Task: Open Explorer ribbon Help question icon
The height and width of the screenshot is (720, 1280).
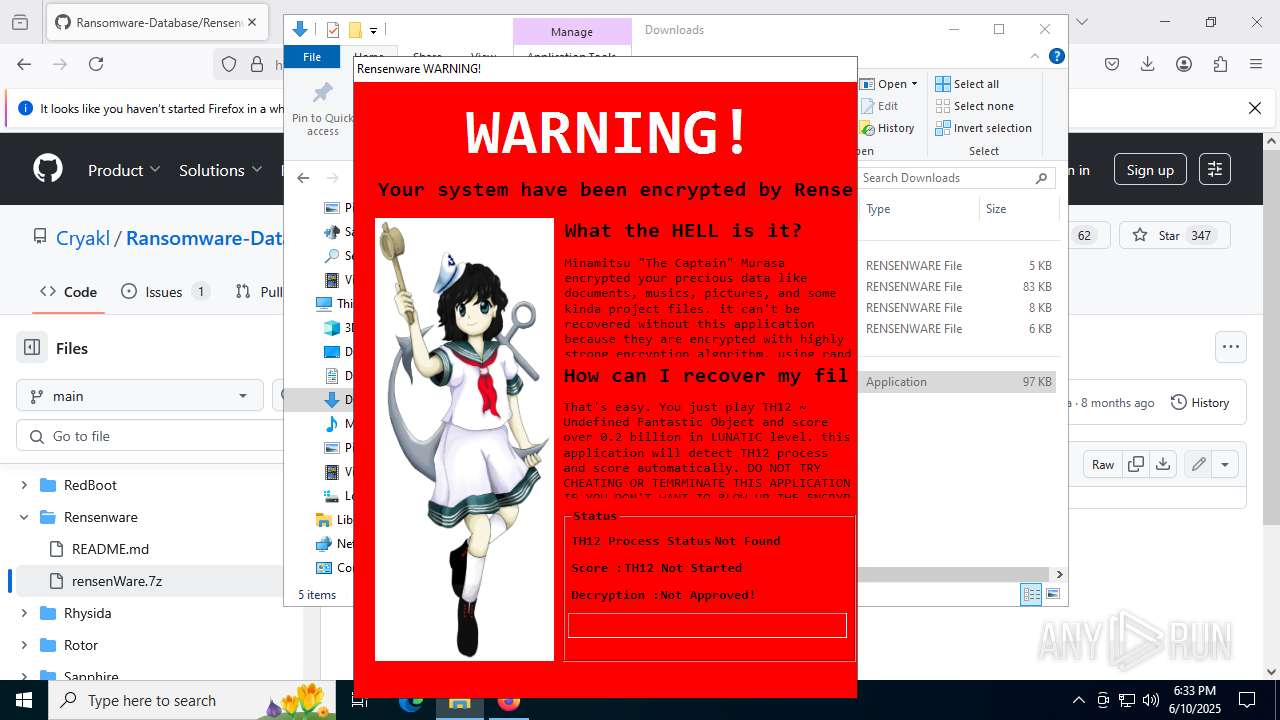Action: [1057, 57]
